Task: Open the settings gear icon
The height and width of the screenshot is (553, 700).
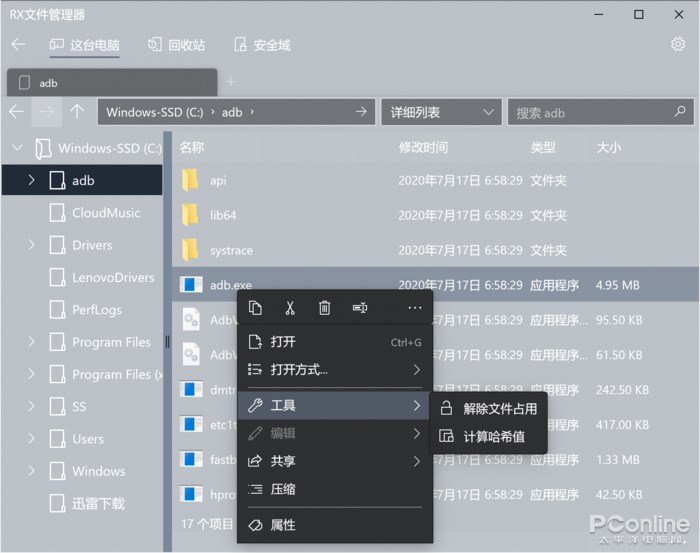Action: (678, 44)
